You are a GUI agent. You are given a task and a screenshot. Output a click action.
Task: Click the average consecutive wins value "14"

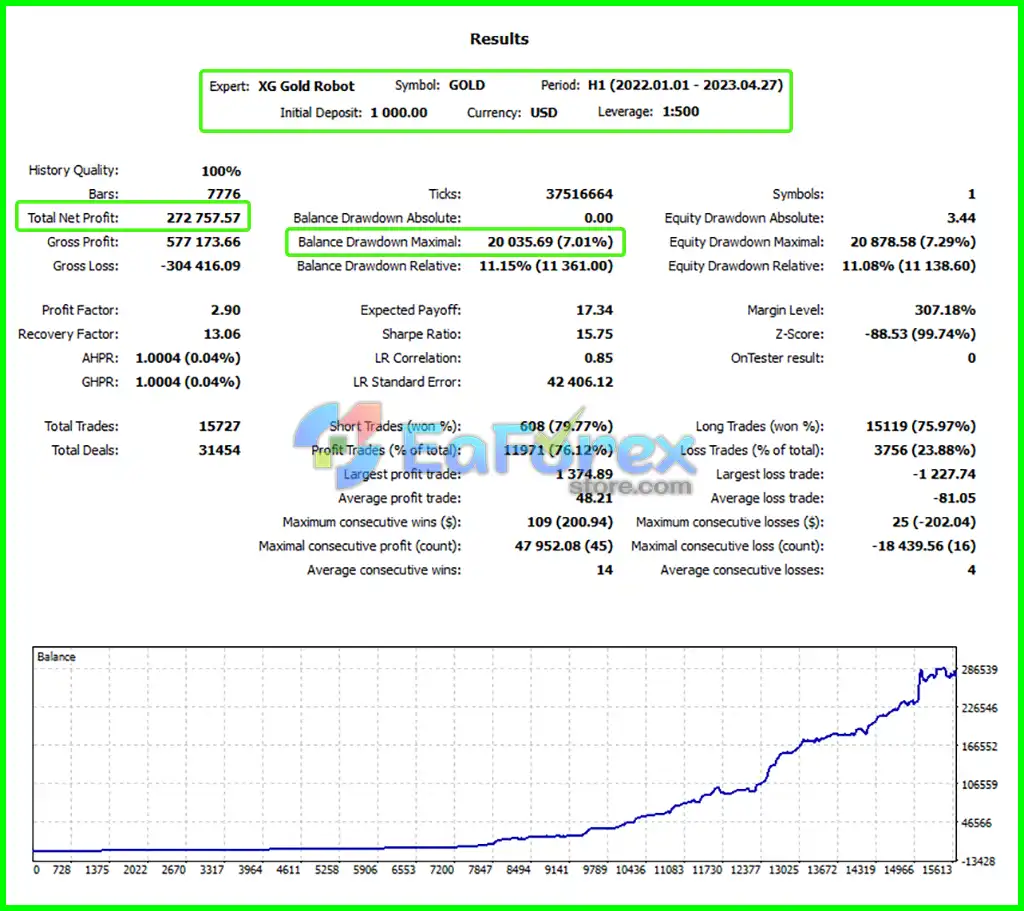(605, 571)
